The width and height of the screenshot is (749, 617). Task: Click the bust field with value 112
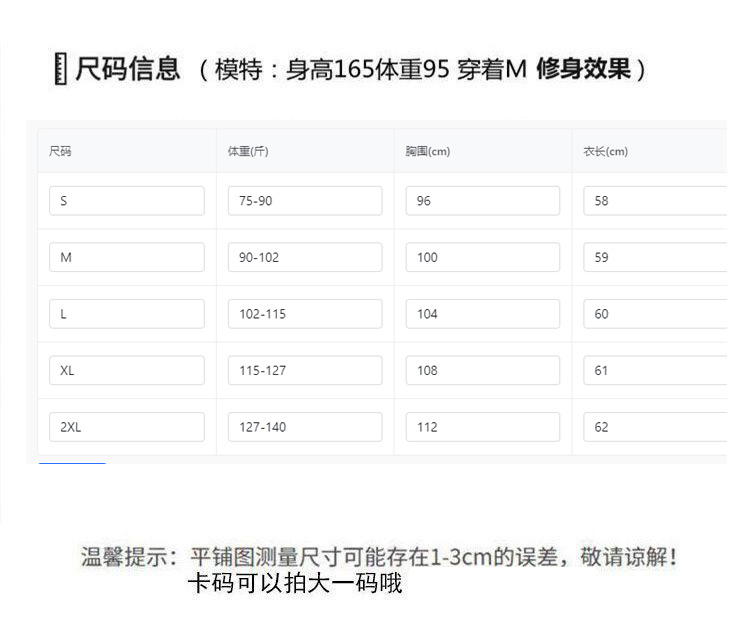pos(482,427)
